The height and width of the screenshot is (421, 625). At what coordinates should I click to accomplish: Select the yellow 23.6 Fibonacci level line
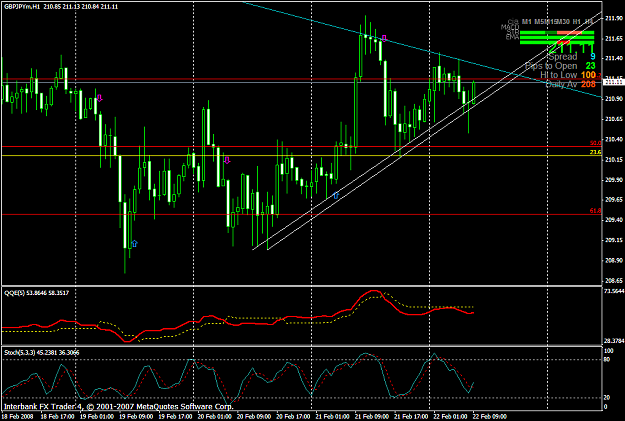[301, 155]
